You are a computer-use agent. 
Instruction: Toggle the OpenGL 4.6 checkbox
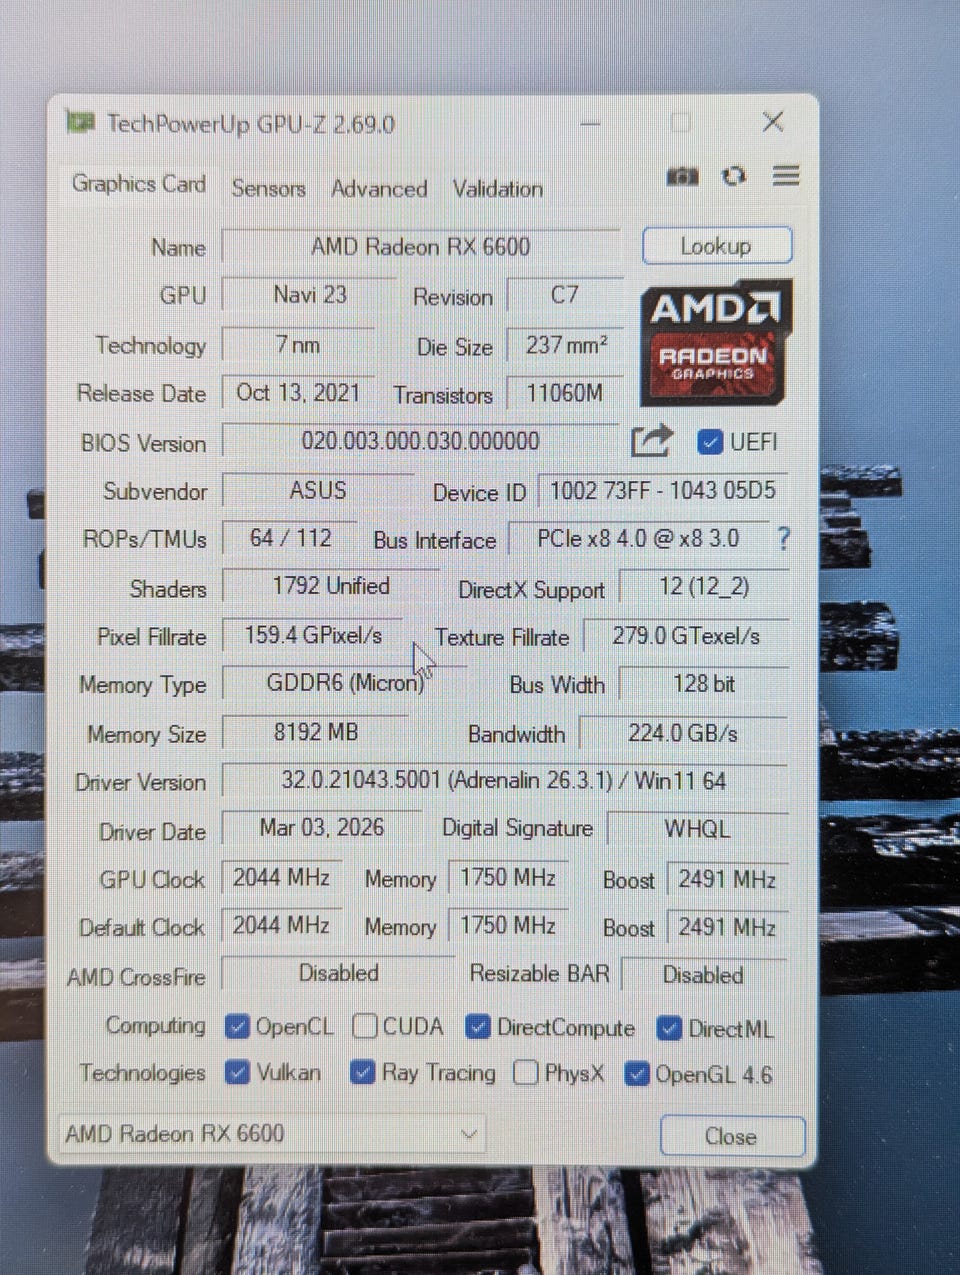(x=637, y=1074)
